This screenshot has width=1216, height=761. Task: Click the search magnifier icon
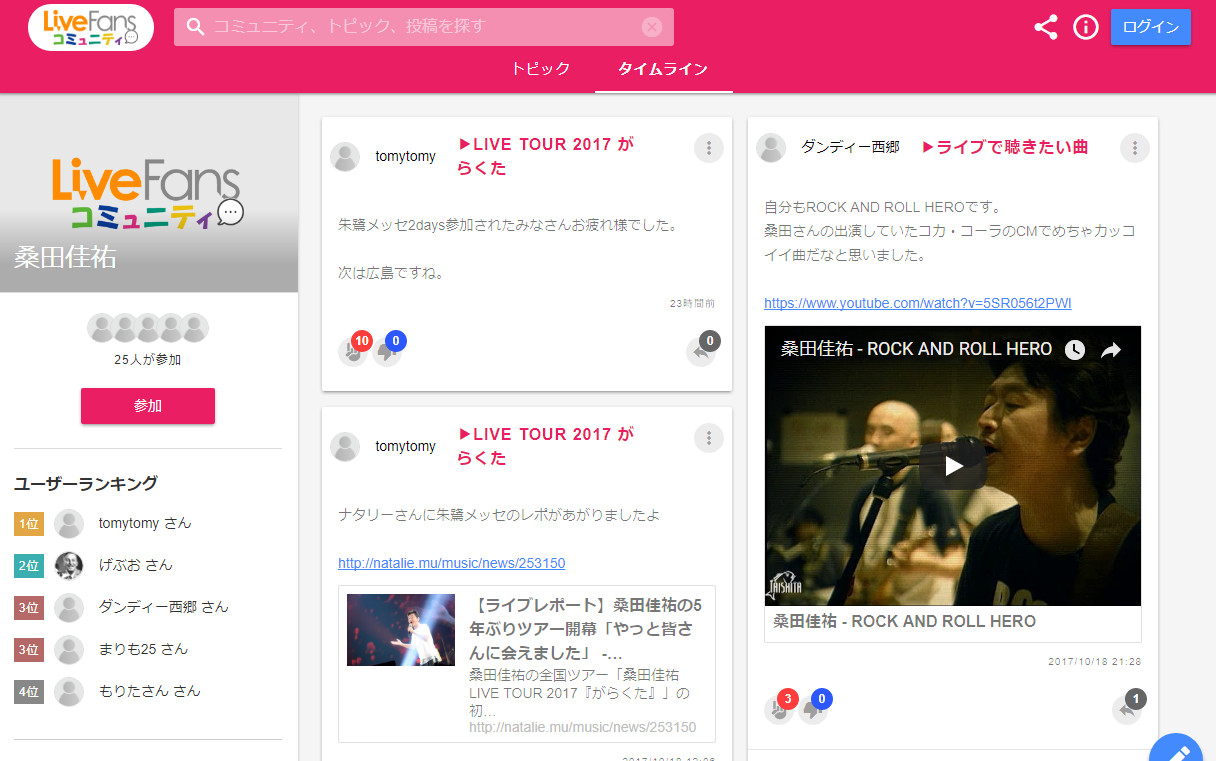point(195,27)
